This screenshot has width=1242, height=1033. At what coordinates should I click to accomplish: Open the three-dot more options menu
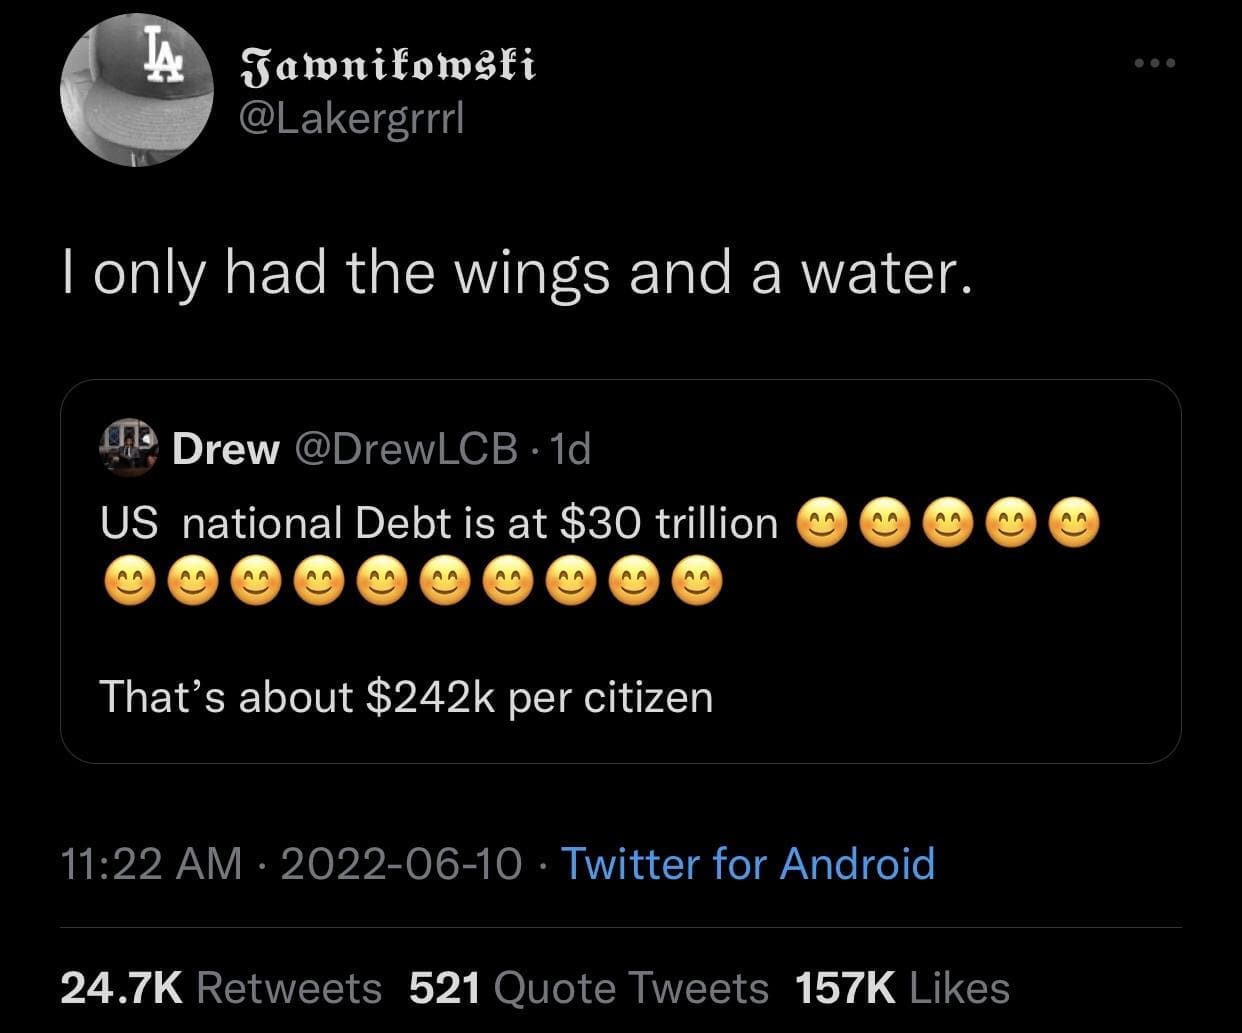click(1155, 63)
